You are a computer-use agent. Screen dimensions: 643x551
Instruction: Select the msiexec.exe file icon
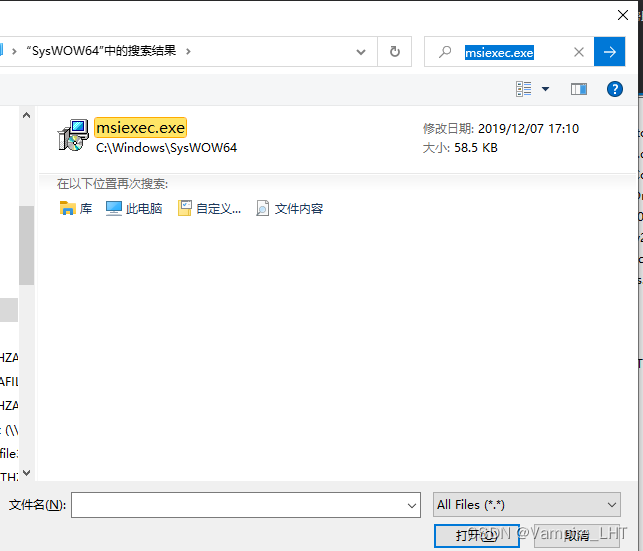coord(73,136)
